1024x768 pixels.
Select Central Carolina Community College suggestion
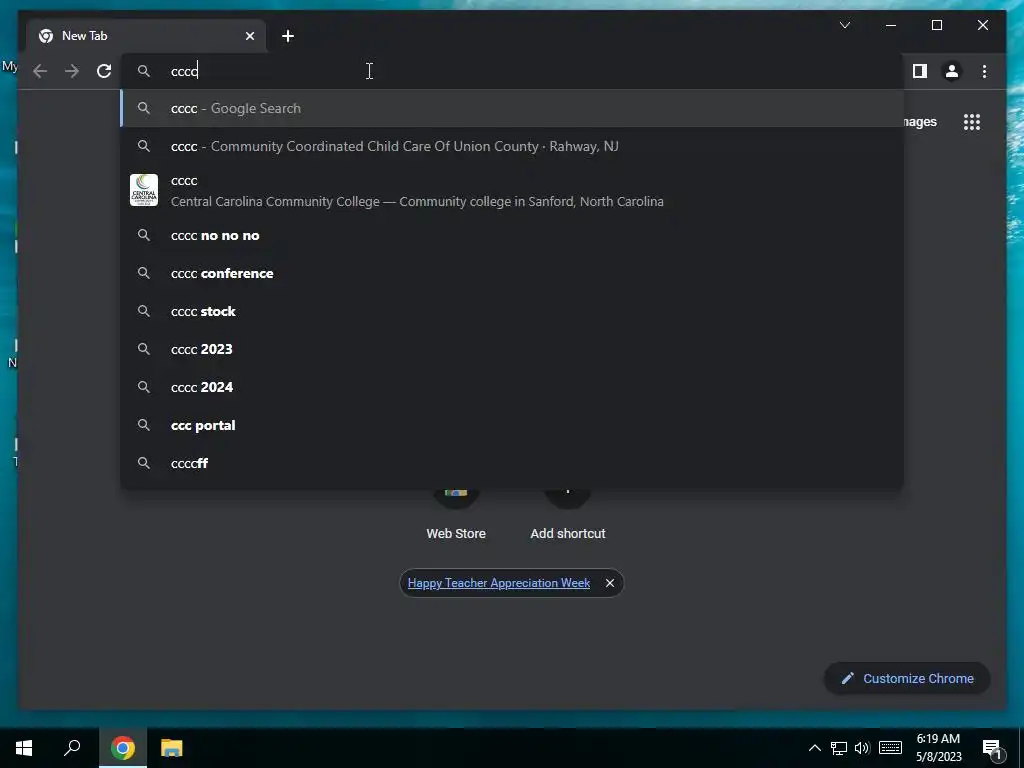click(512, 191)
